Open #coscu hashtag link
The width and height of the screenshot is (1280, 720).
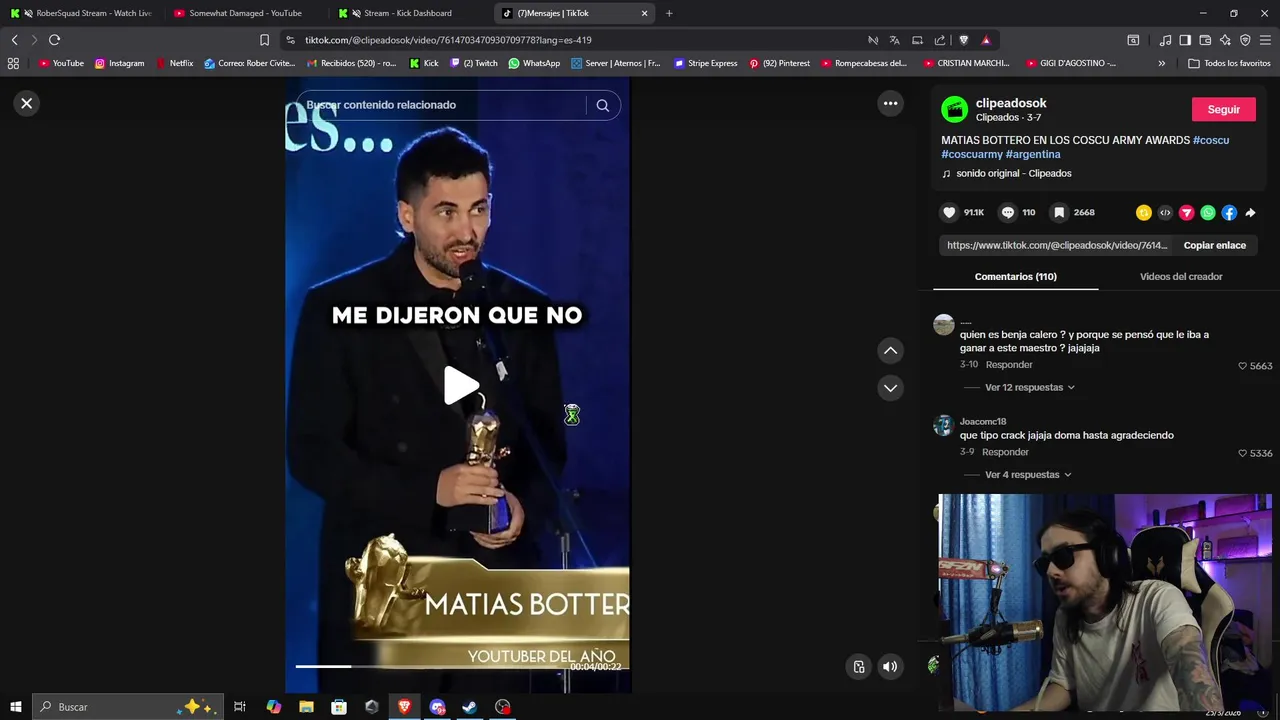click(1211, 140)
